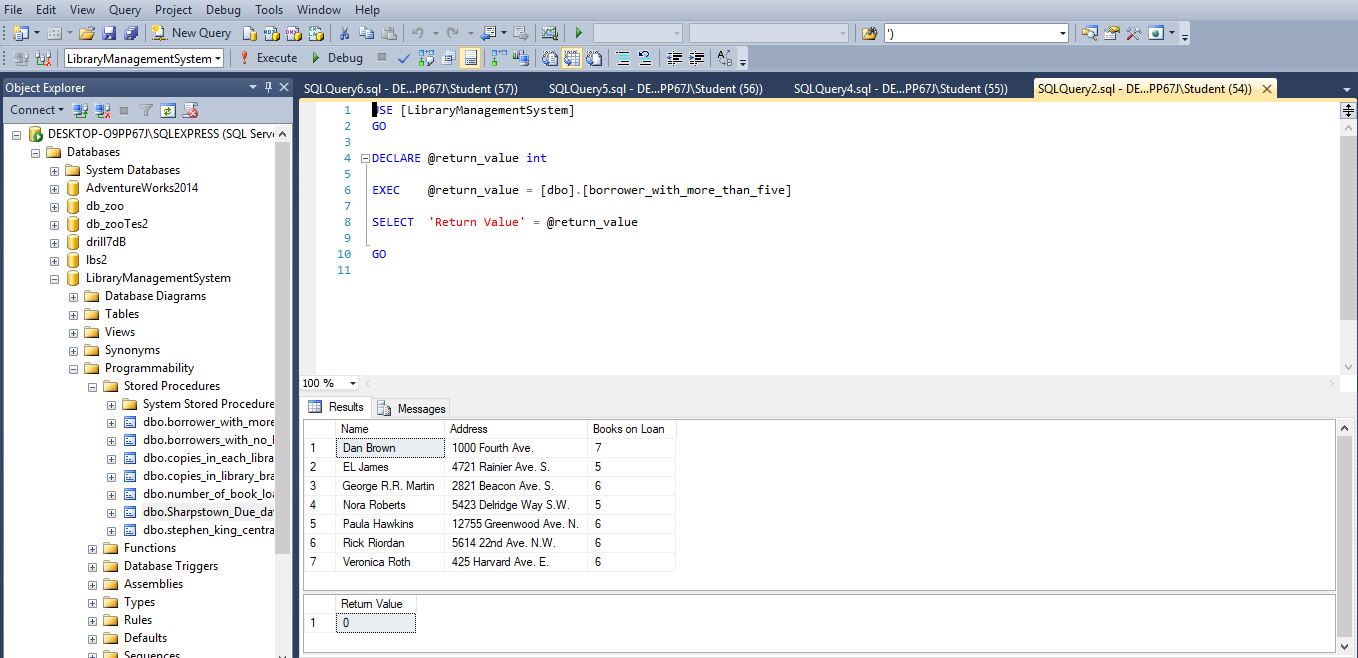Viewport: 1358px width, 658px height.
Task: Display the Estimated Execution Plan
Action: tap(427, 58)
